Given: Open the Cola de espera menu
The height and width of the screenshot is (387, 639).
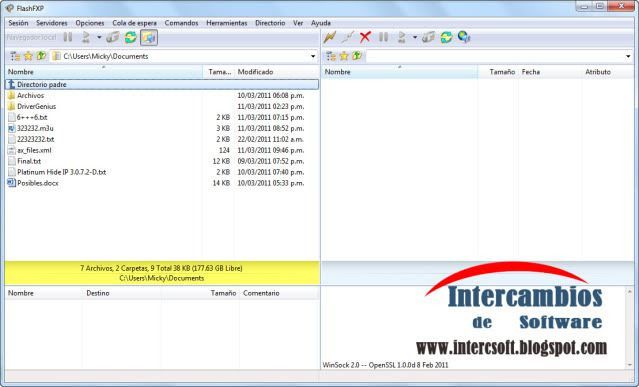Looking at the screenshot, I should (134, 23).
